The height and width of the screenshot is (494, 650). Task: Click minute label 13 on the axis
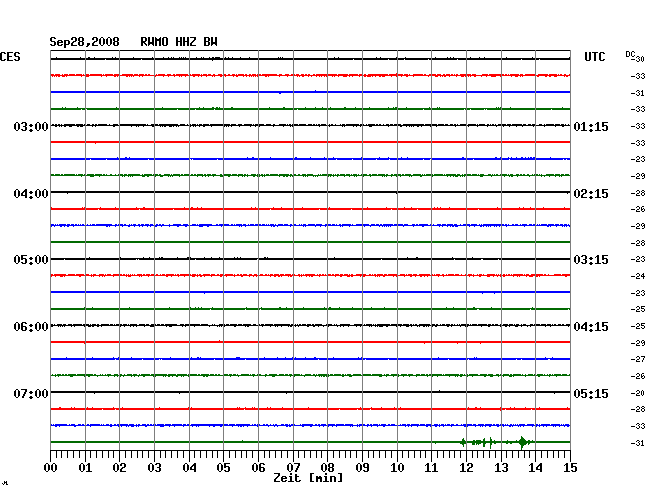pyautogui.click(x=501, y=467)
